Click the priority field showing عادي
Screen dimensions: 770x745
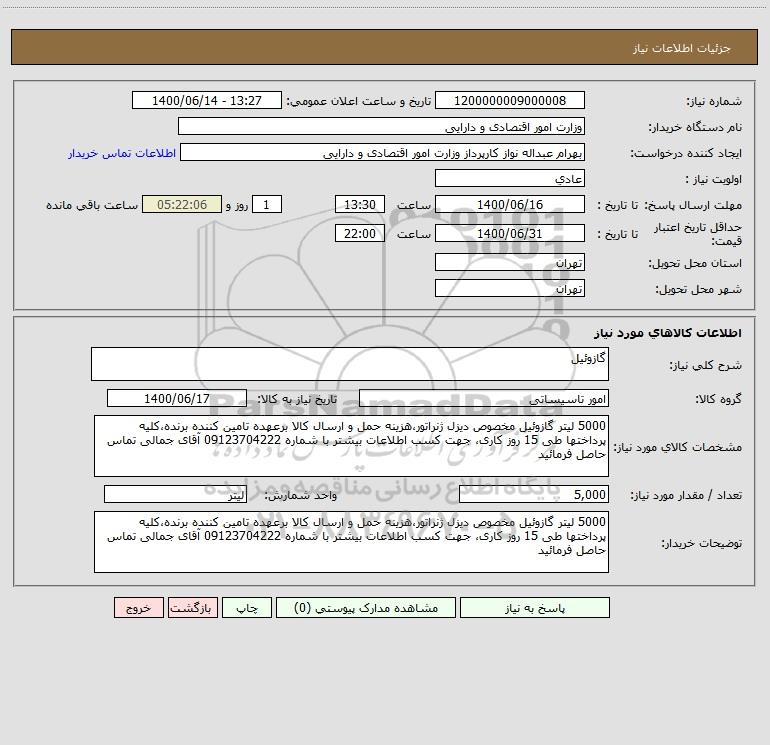[x=510, y=178]
